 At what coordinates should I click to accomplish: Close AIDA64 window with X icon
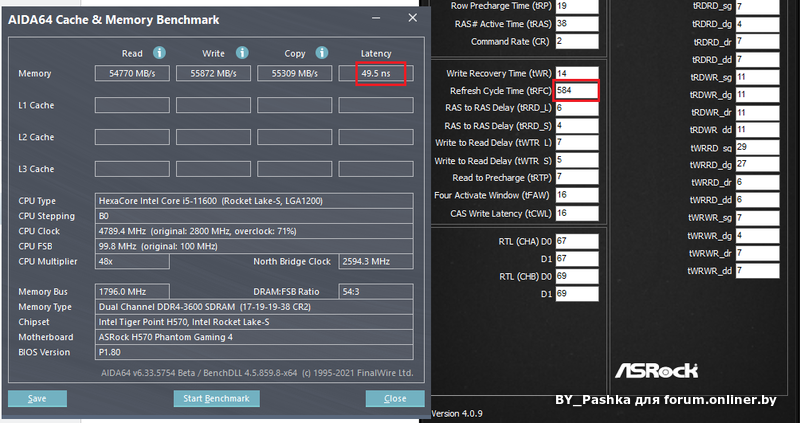pyautogui.click(x=412, y=18)
